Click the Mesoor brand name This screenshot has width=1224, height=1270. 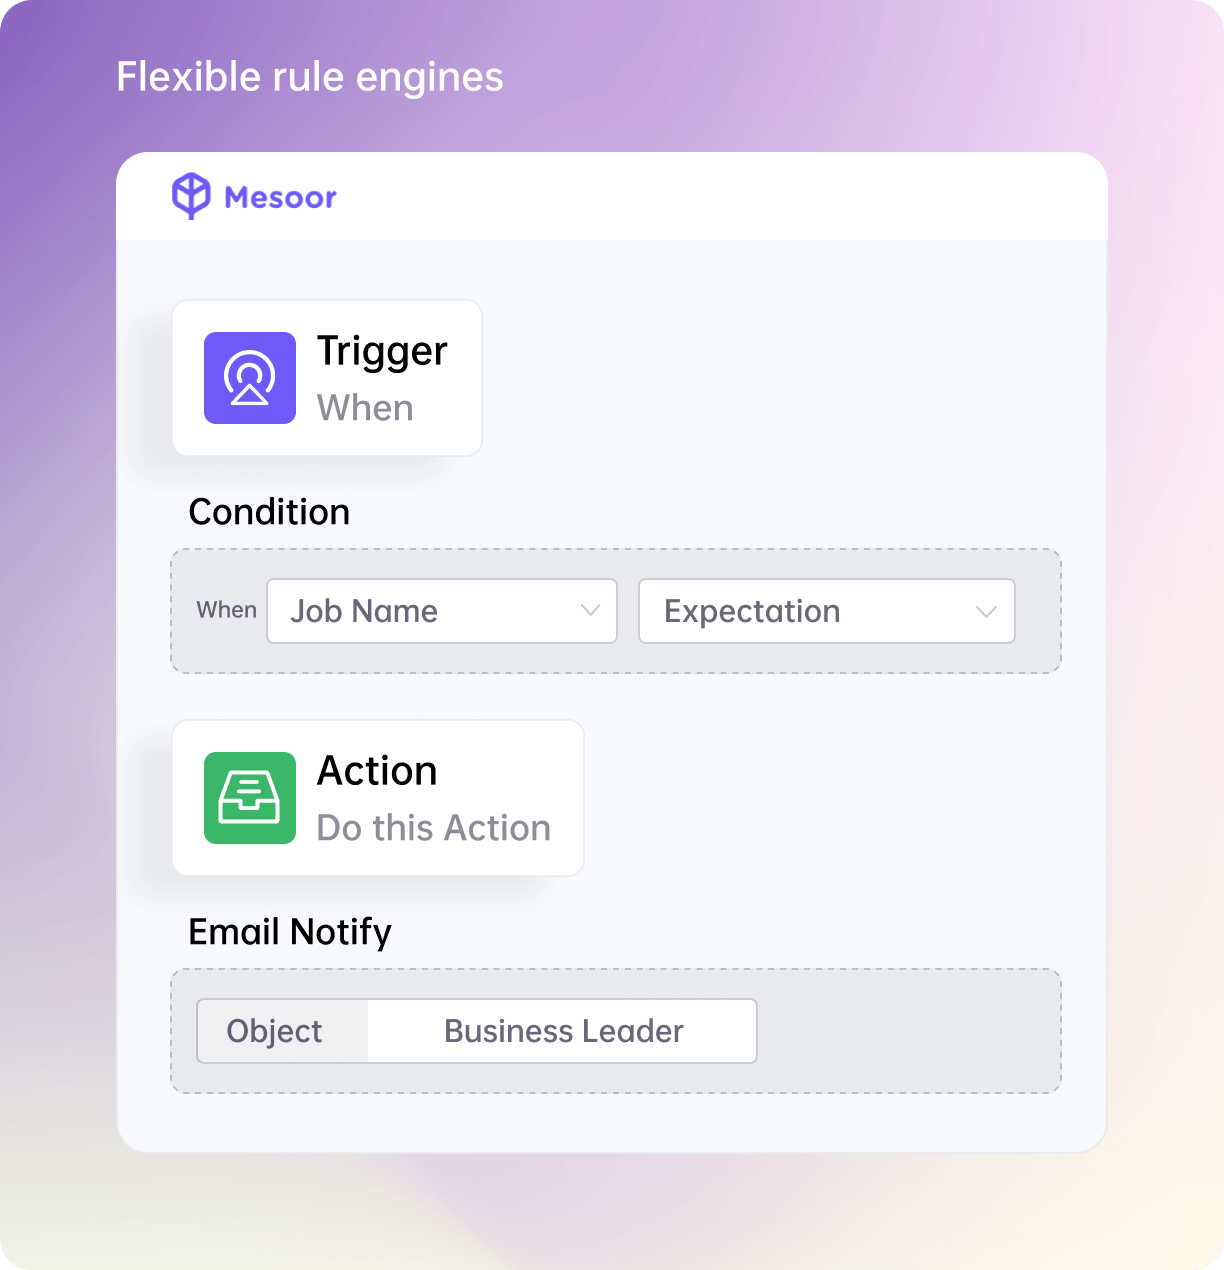[x=281, y=197]
